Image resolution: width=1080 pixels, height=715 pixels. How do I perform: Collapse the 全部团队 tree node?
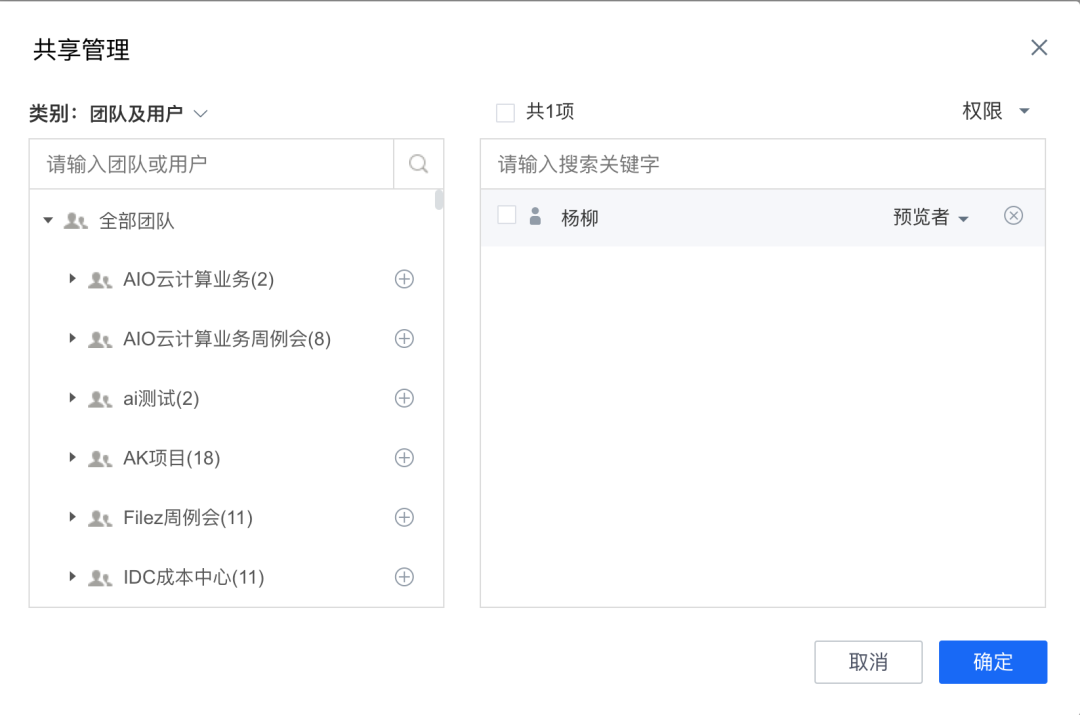click(x=48, y=220)
